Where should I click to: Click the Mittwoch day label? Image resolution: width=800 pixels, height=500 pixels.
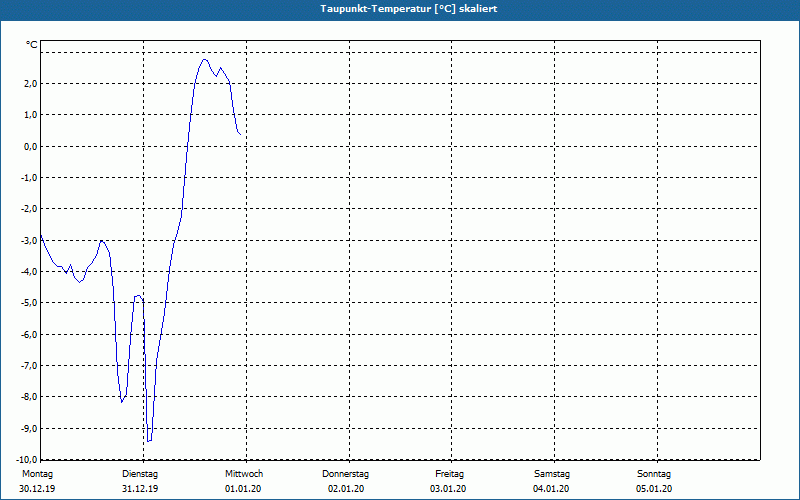tap(244, 474)
